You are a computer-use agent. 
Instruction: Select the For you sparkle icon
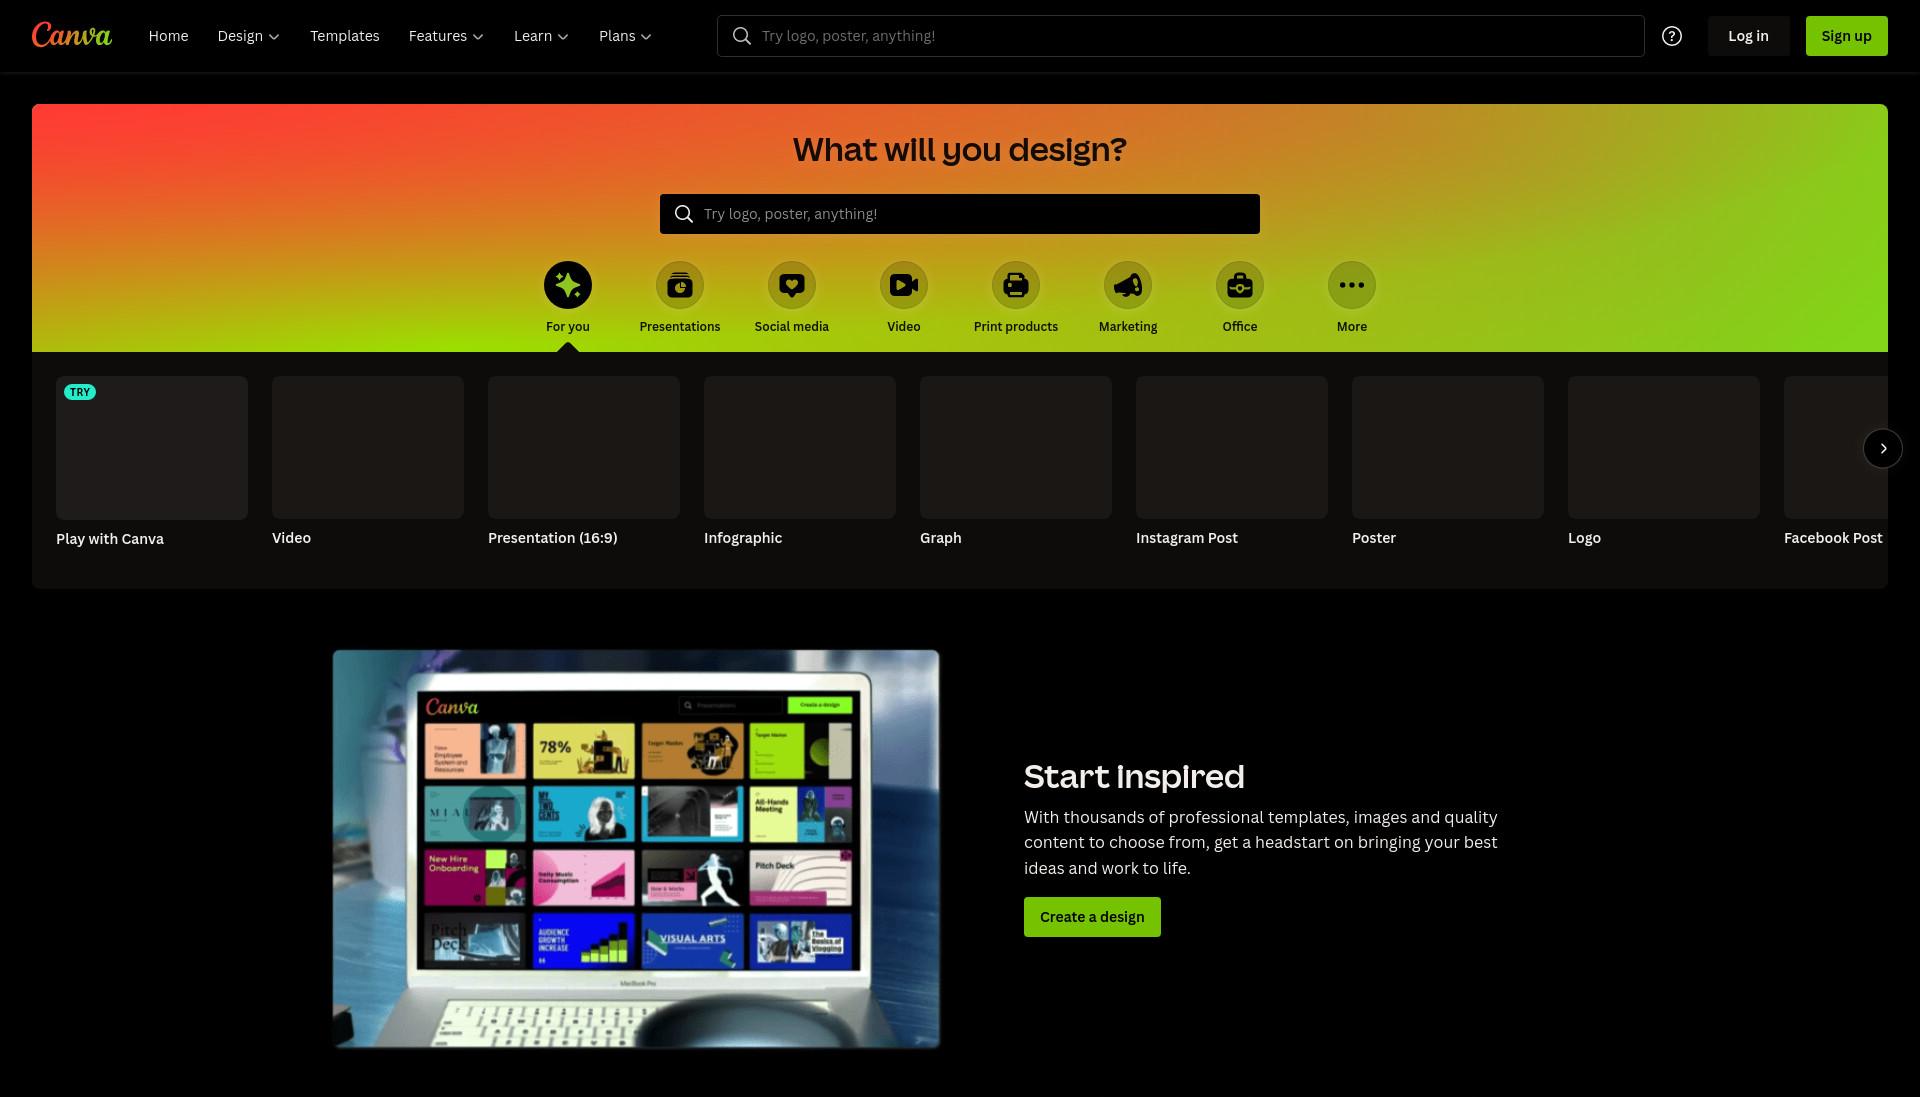point(568,285)
